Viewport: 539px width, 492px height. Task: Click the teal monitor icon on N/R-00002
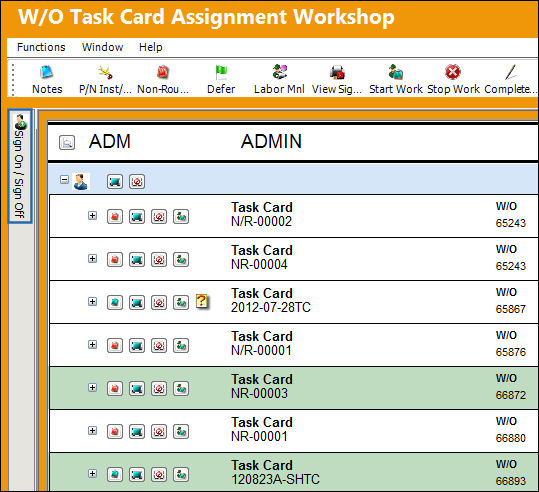(137, 217)
